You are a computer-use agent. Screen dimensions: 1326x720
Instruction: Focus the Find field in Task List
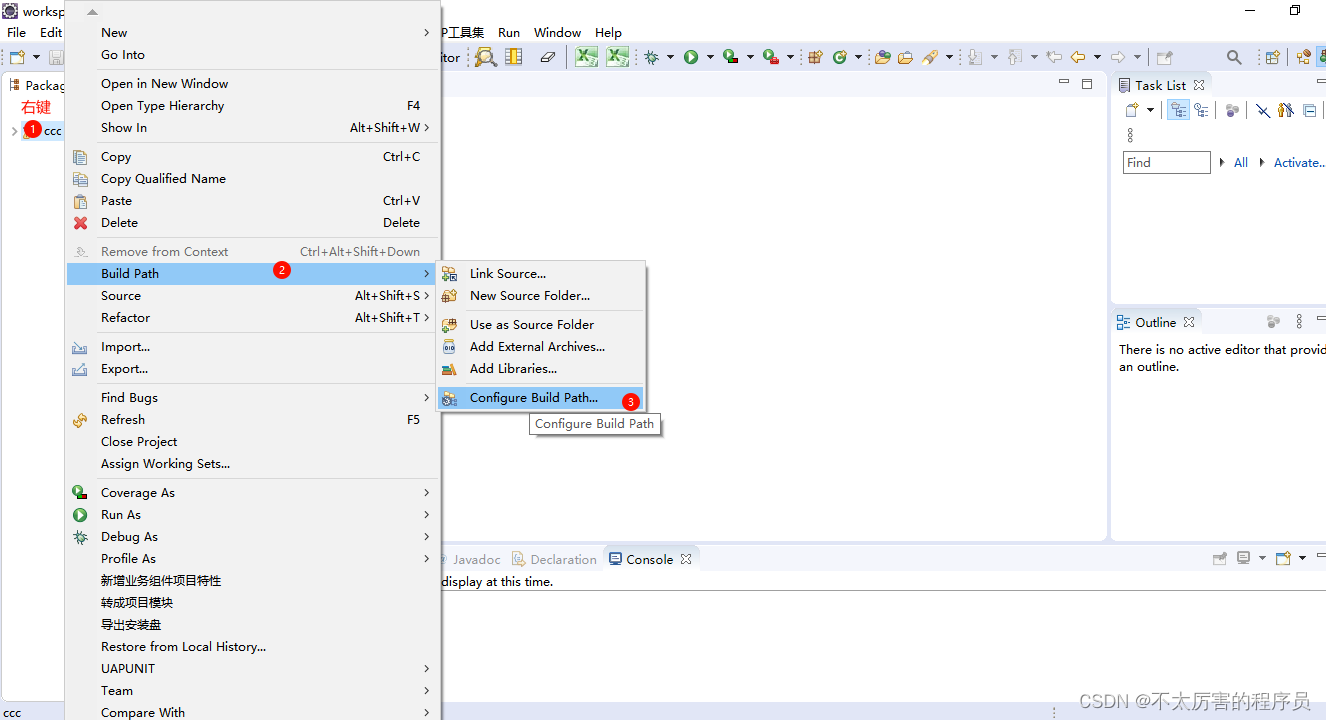[1166, 163]
